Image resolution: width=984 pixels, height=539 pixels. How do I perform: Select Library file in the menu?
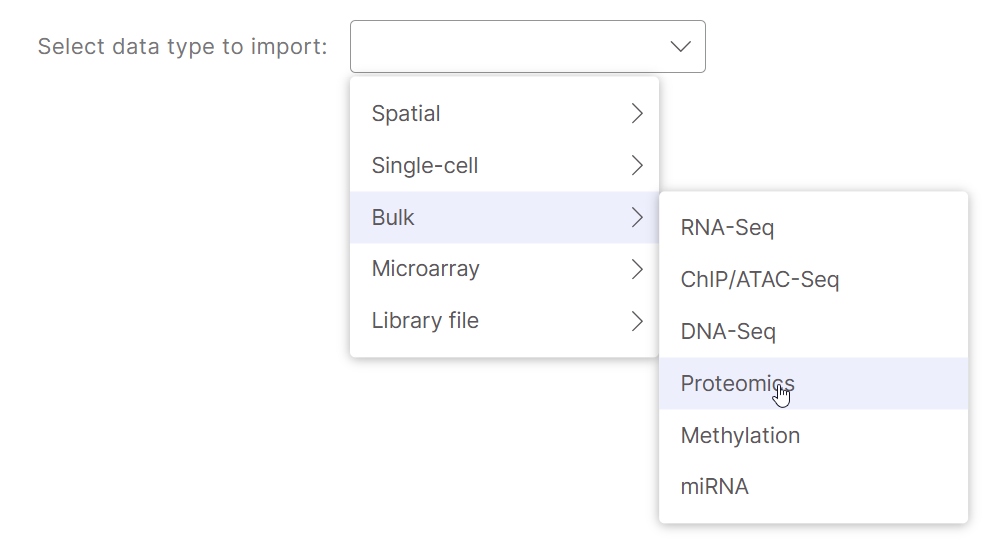[425, 321]
